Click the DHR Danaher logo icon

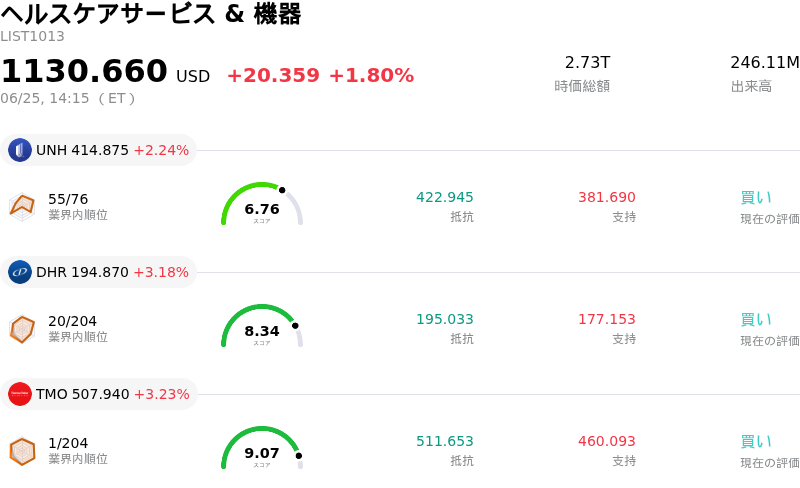[x=20, y=272]
